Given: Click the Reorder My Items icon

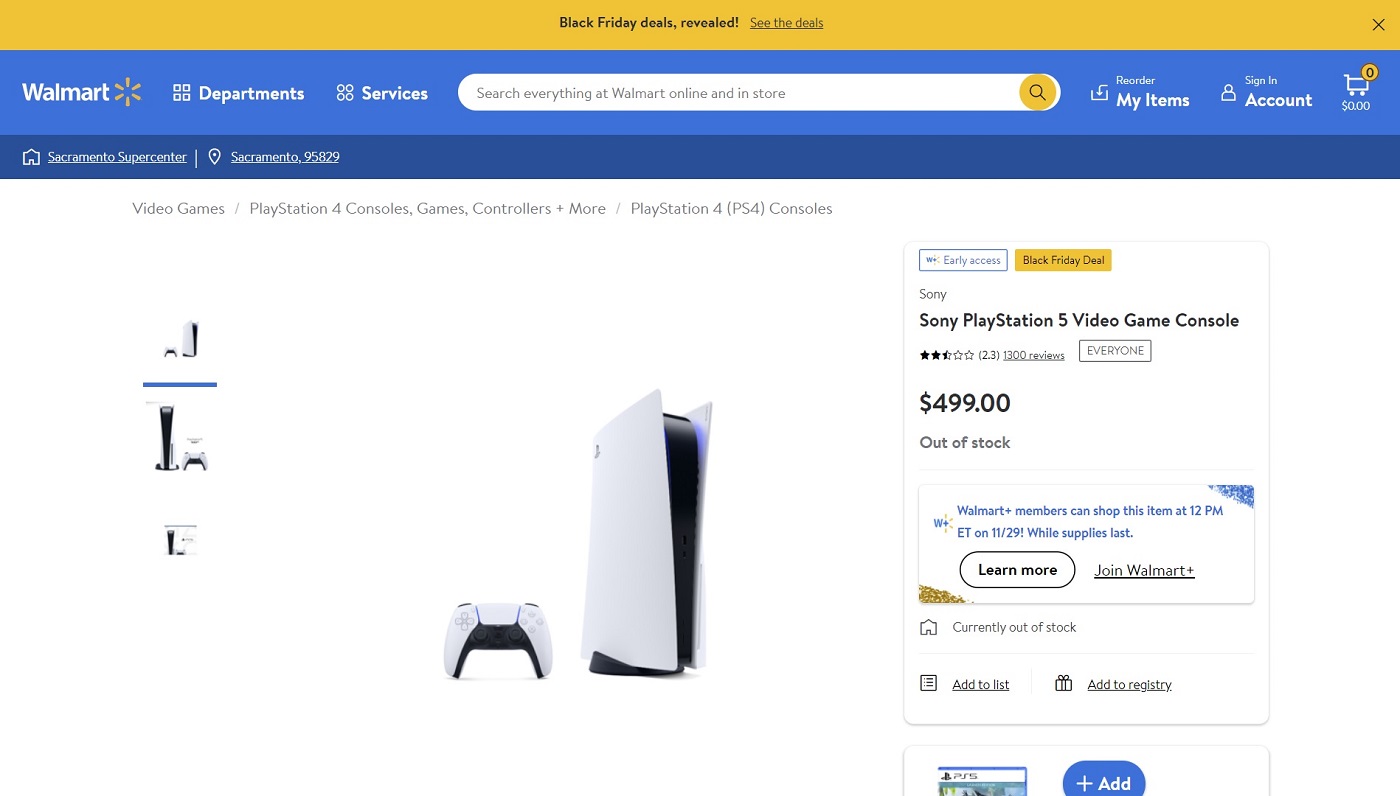Looking at the screenshot, I should click(1099, 93).
